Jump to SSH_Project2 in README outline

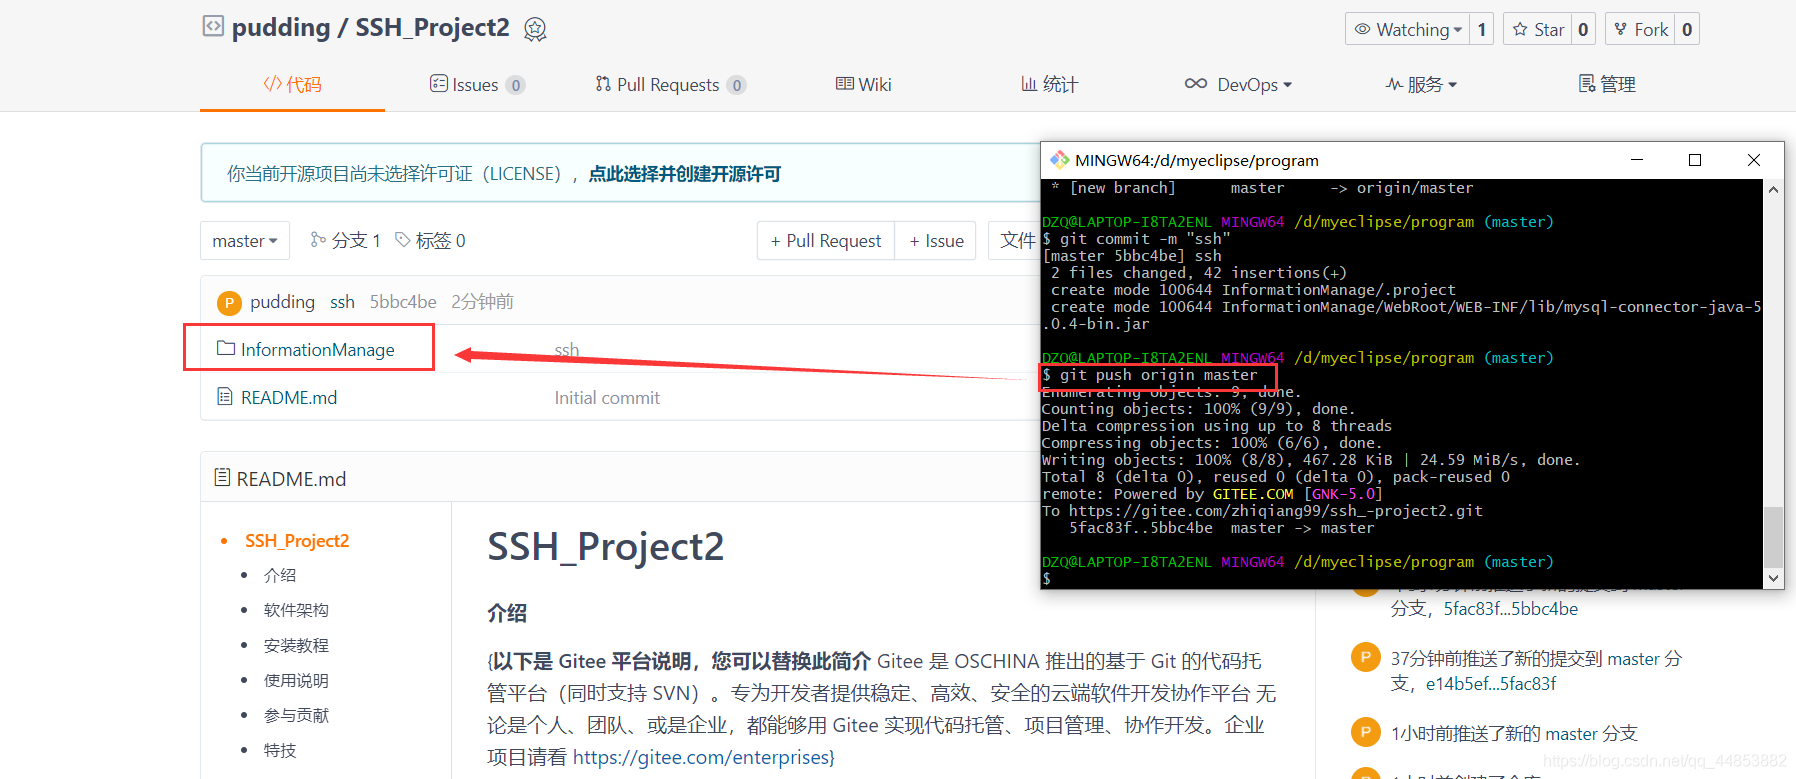pos(297,541)
